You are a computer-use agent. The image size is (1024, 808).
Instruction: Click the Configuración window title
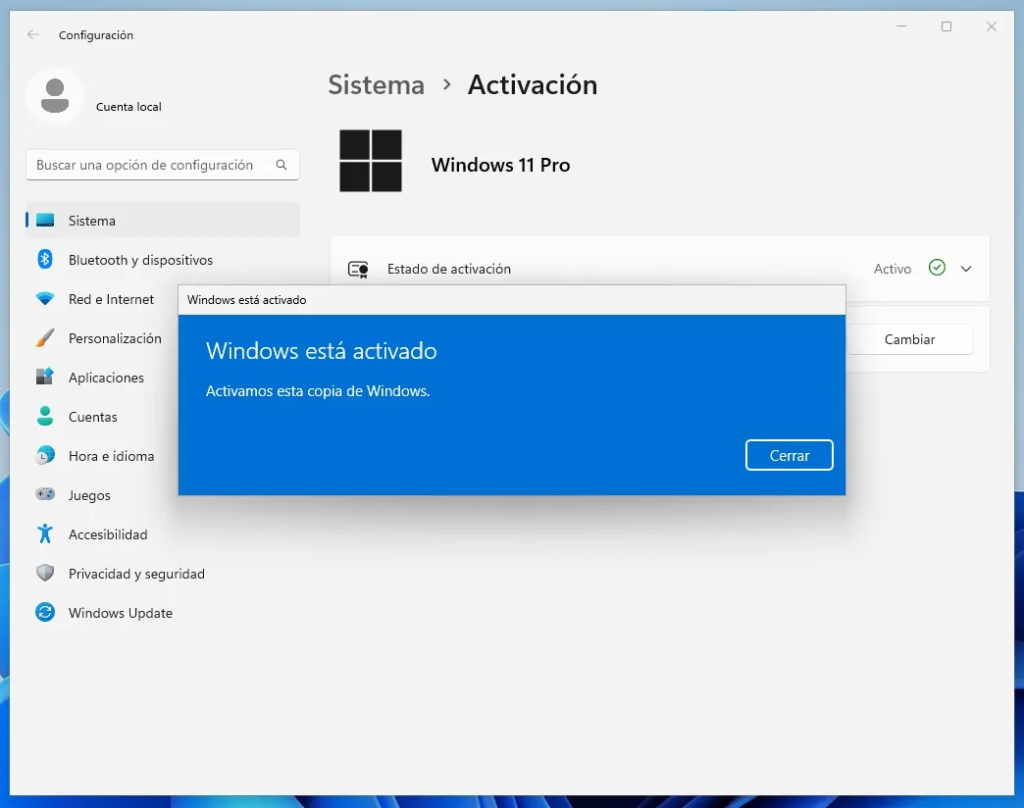(96, 35)
